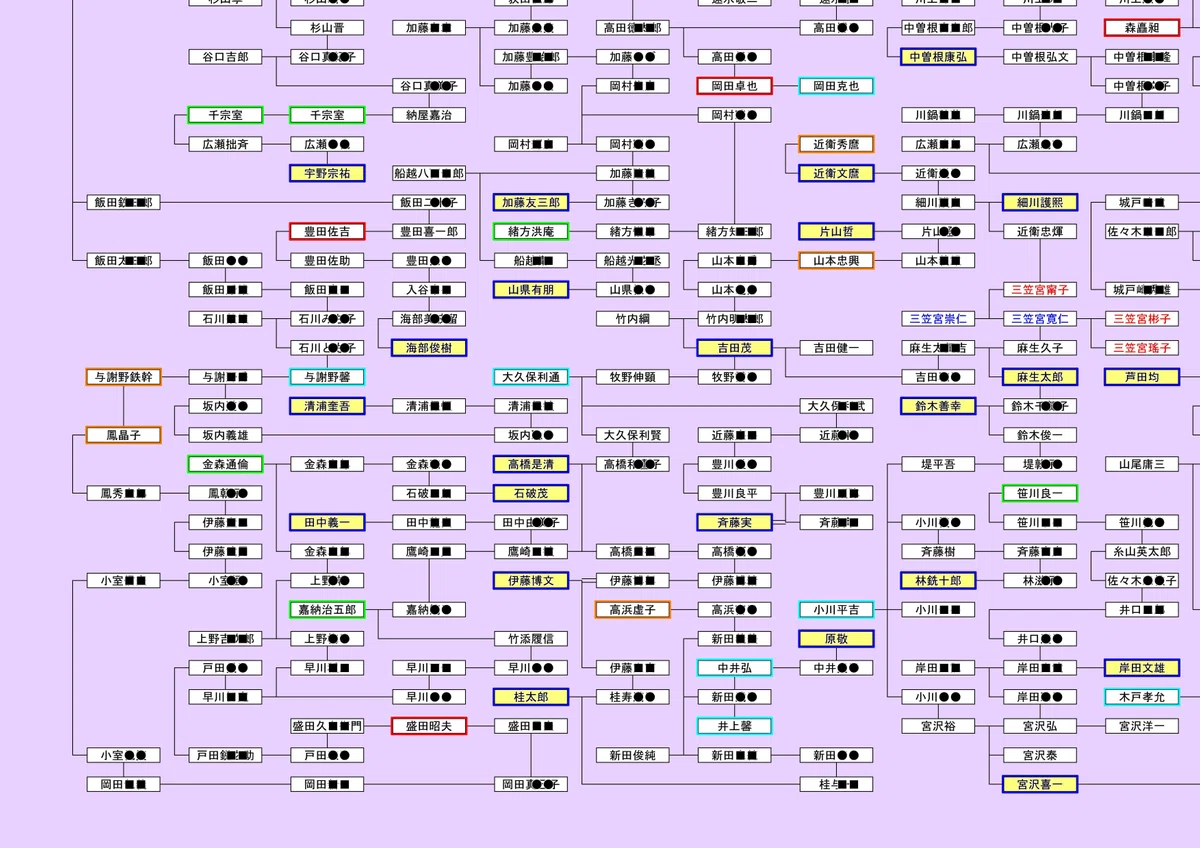Image resolution: width=1200 pixels, height=848 pixels.
Task: Click the 山本忠興 box
Action: pyautogui.click(x=836, y=260)
